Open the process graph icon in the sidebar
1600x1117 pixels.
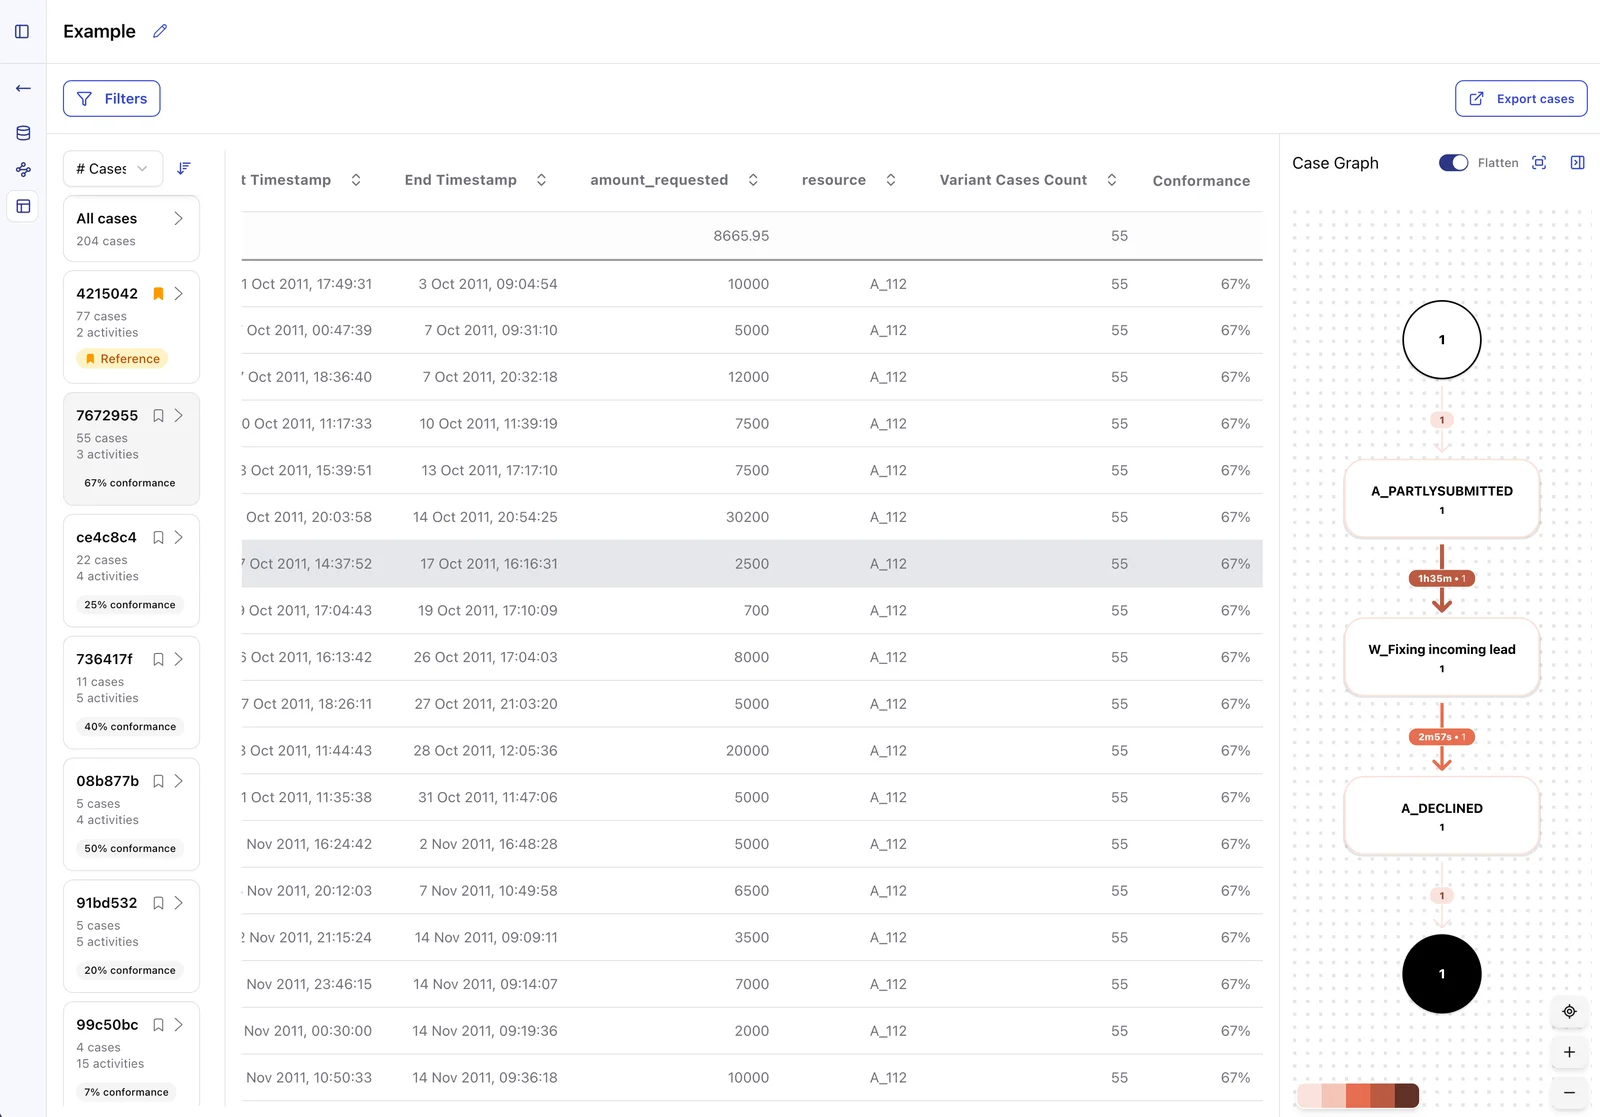tap(23, 170)
